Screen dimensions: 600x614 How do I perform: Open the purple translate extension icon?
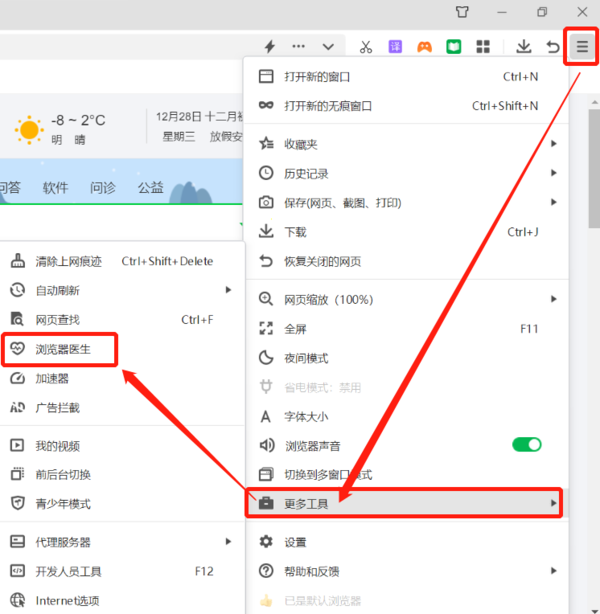[395, 47]
